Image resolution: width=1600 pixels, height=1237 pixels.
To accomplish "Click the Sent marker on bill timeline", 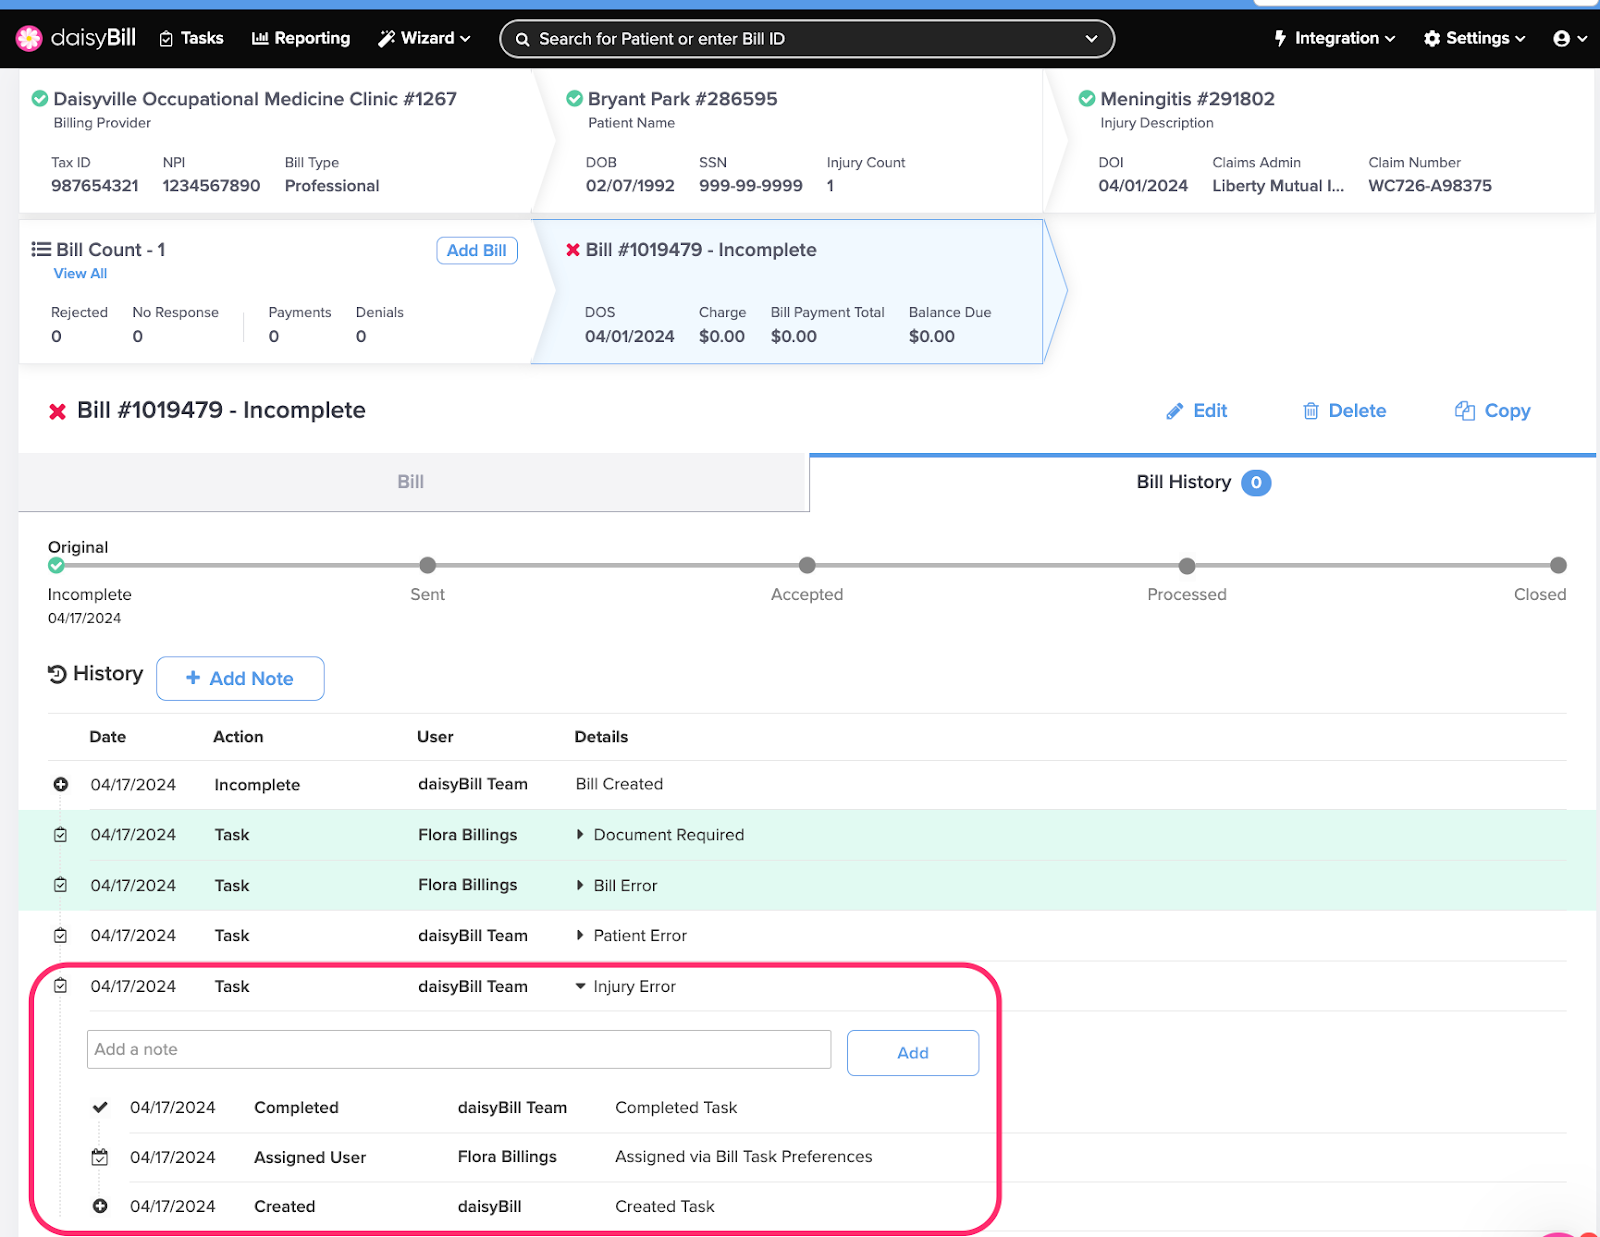I will click(428, 566).
